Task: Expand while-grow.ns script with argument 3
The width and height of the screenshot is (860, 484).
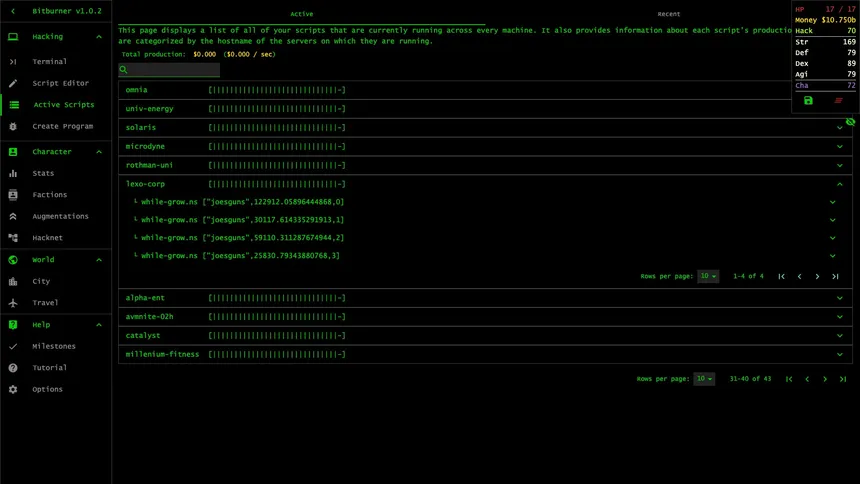Action: [x=833, y=256]
